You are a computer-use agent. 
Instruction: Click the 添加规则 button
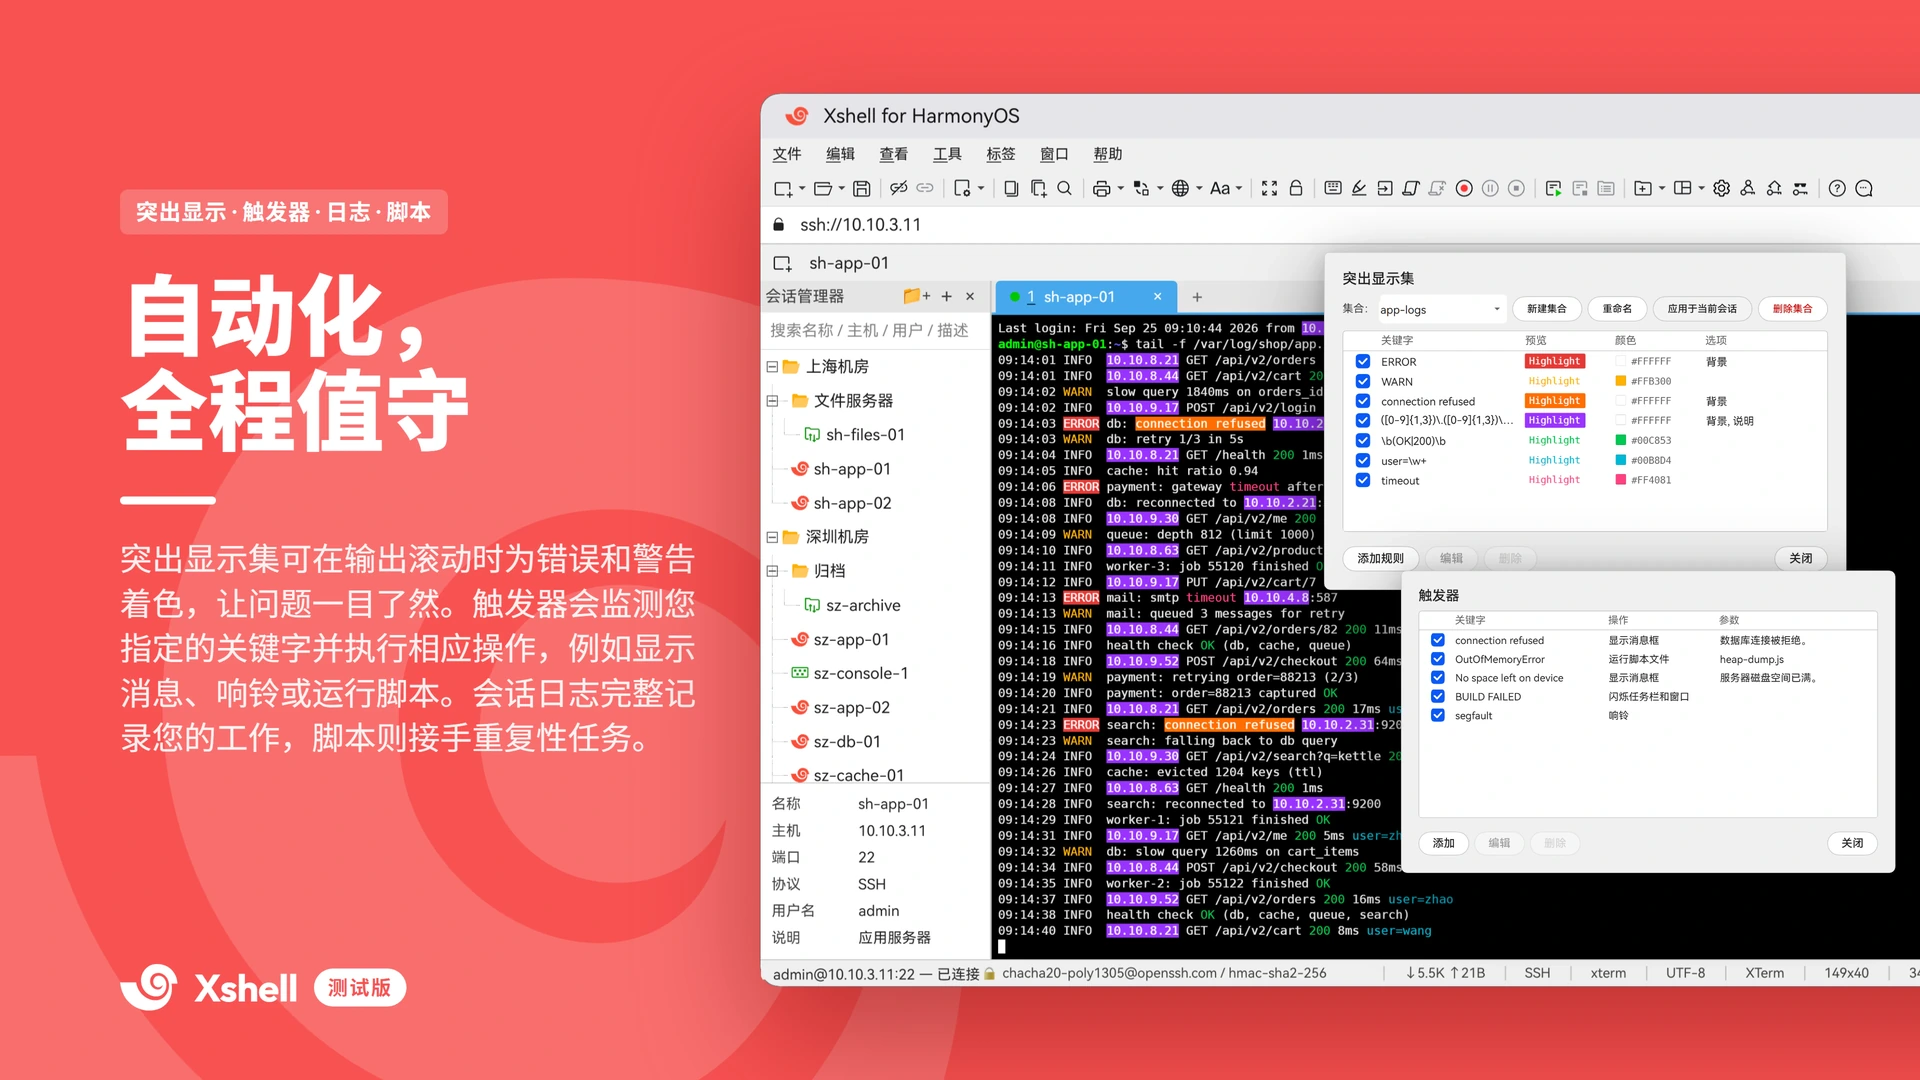click(1380, 558)
